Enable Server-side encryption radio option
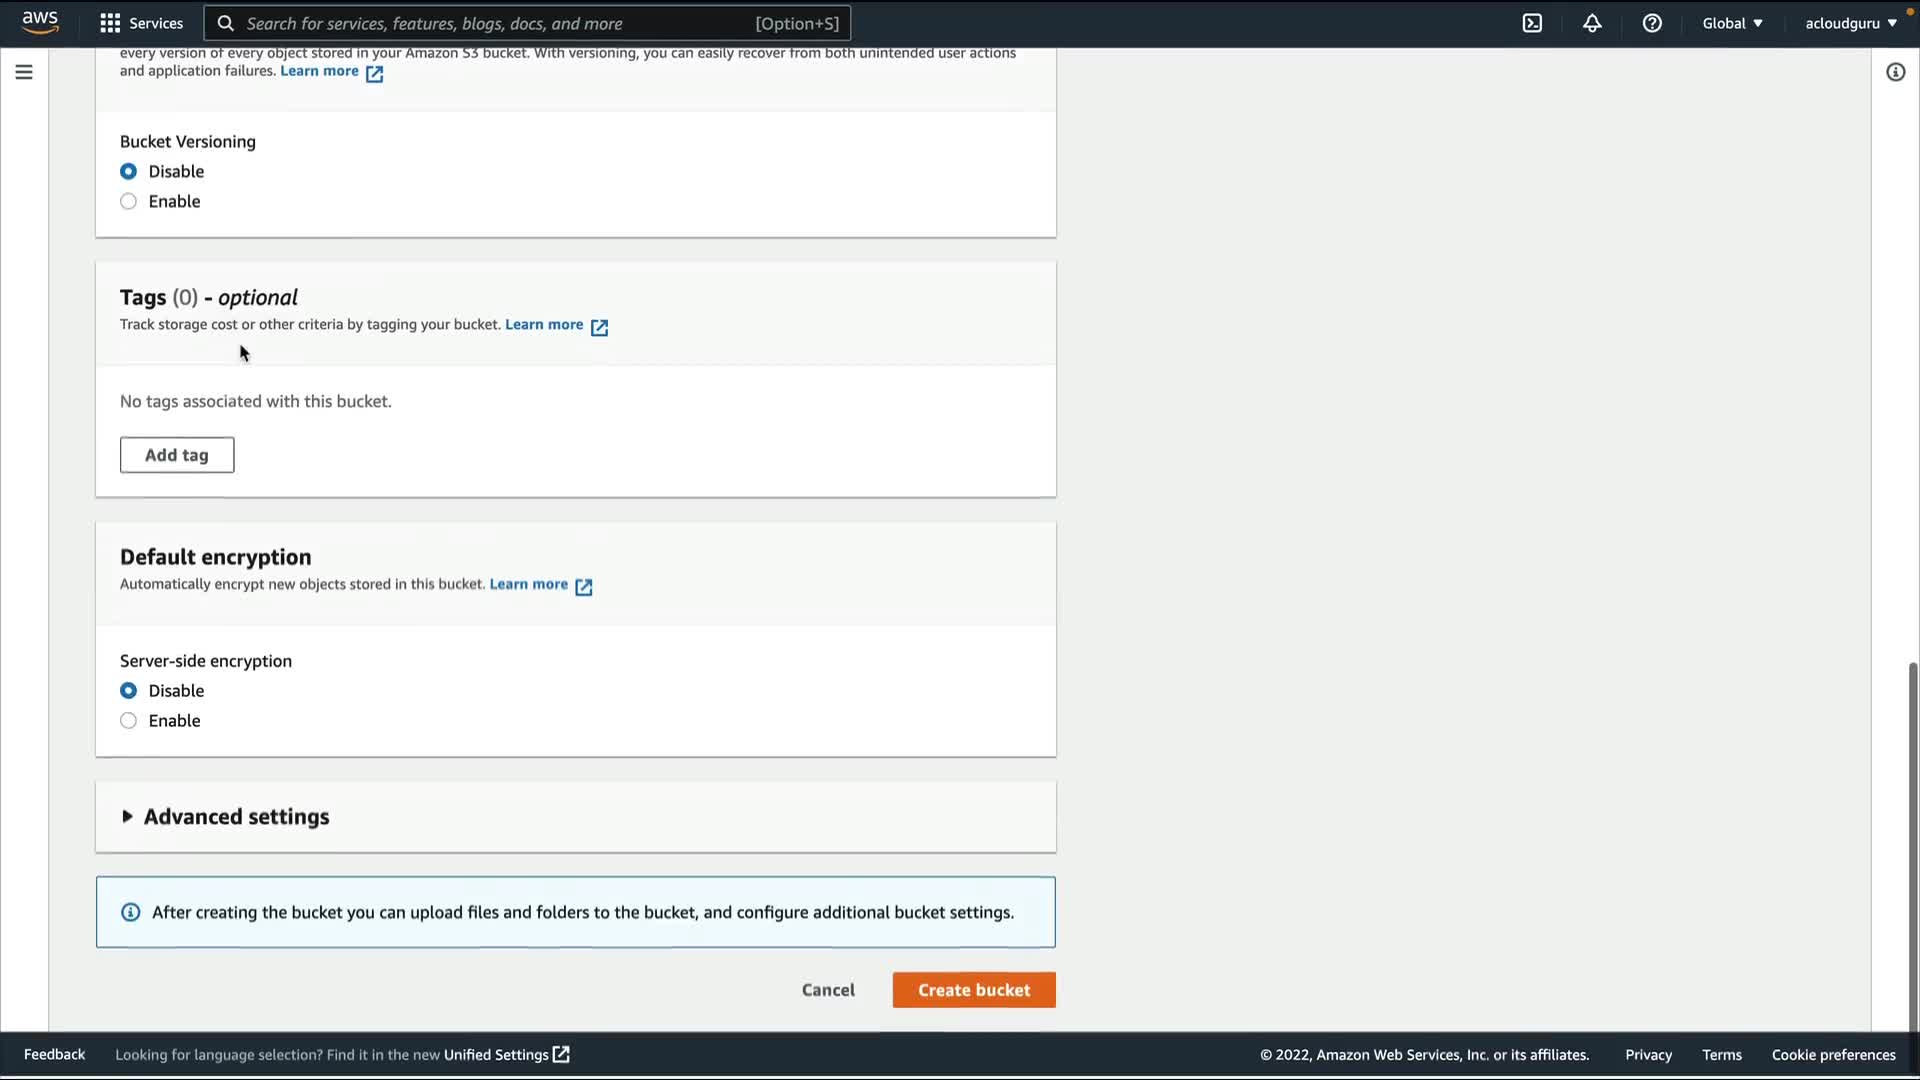 [x=129, y=721]
